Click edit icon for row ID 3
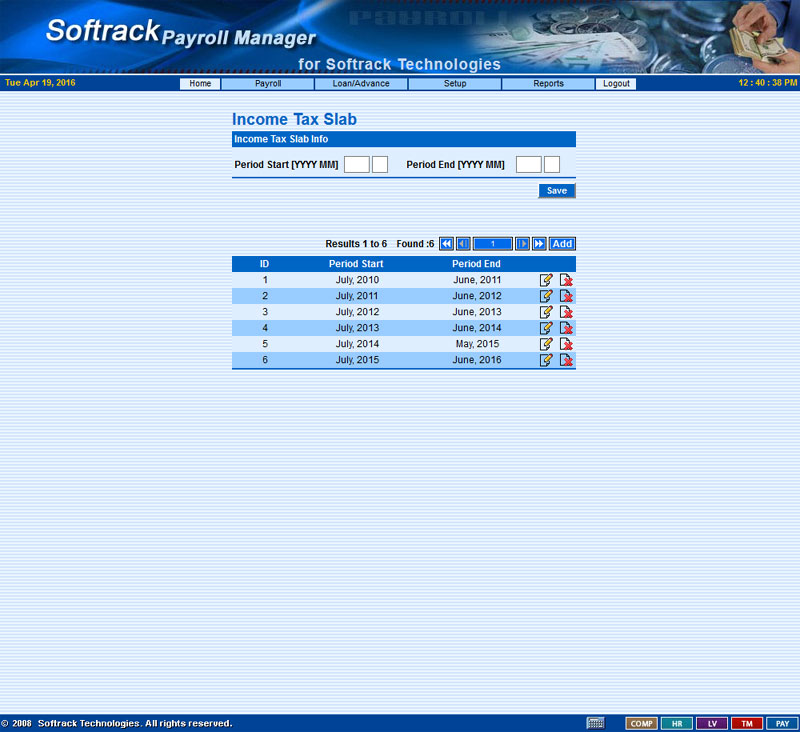800x732 pixels. pos(546,312)
